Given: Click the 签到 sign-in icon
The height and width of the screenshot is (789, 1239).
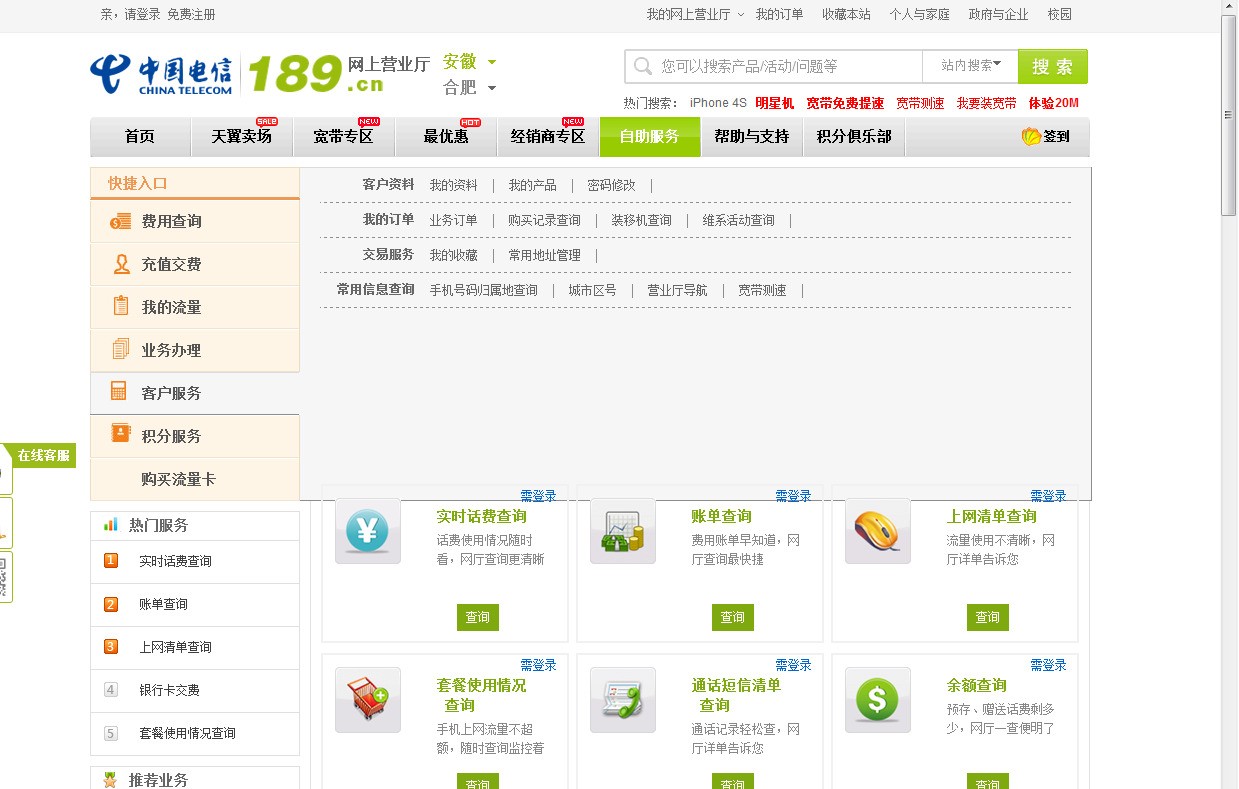Looking at the screenshot, I should (x=1045, y=137).
